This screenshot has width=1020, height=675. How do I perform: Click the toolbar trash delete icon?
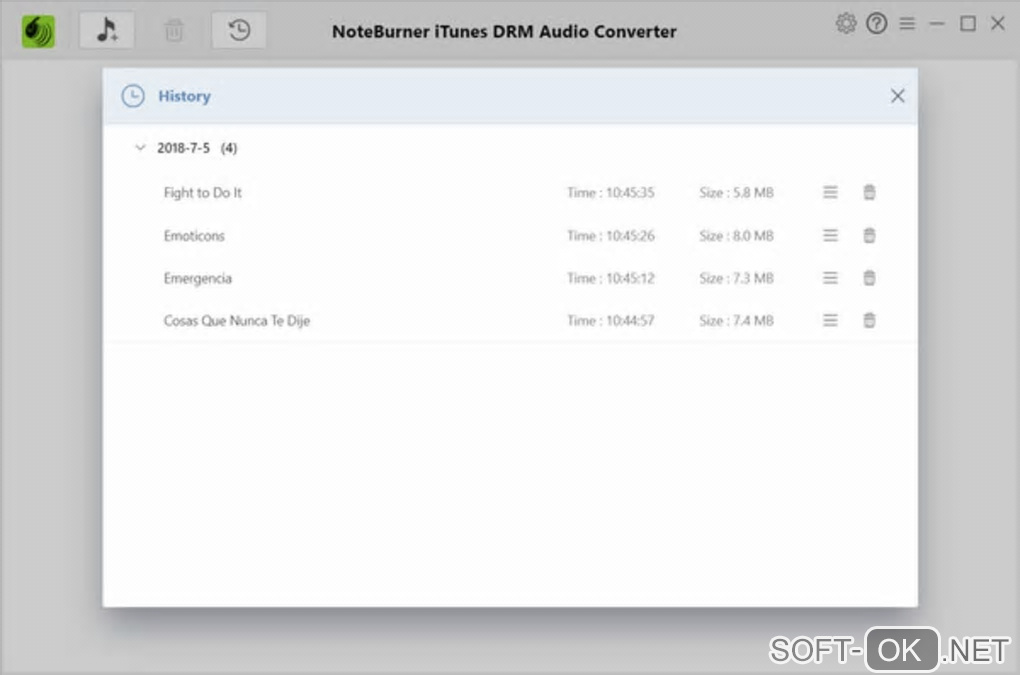[174, 30]
